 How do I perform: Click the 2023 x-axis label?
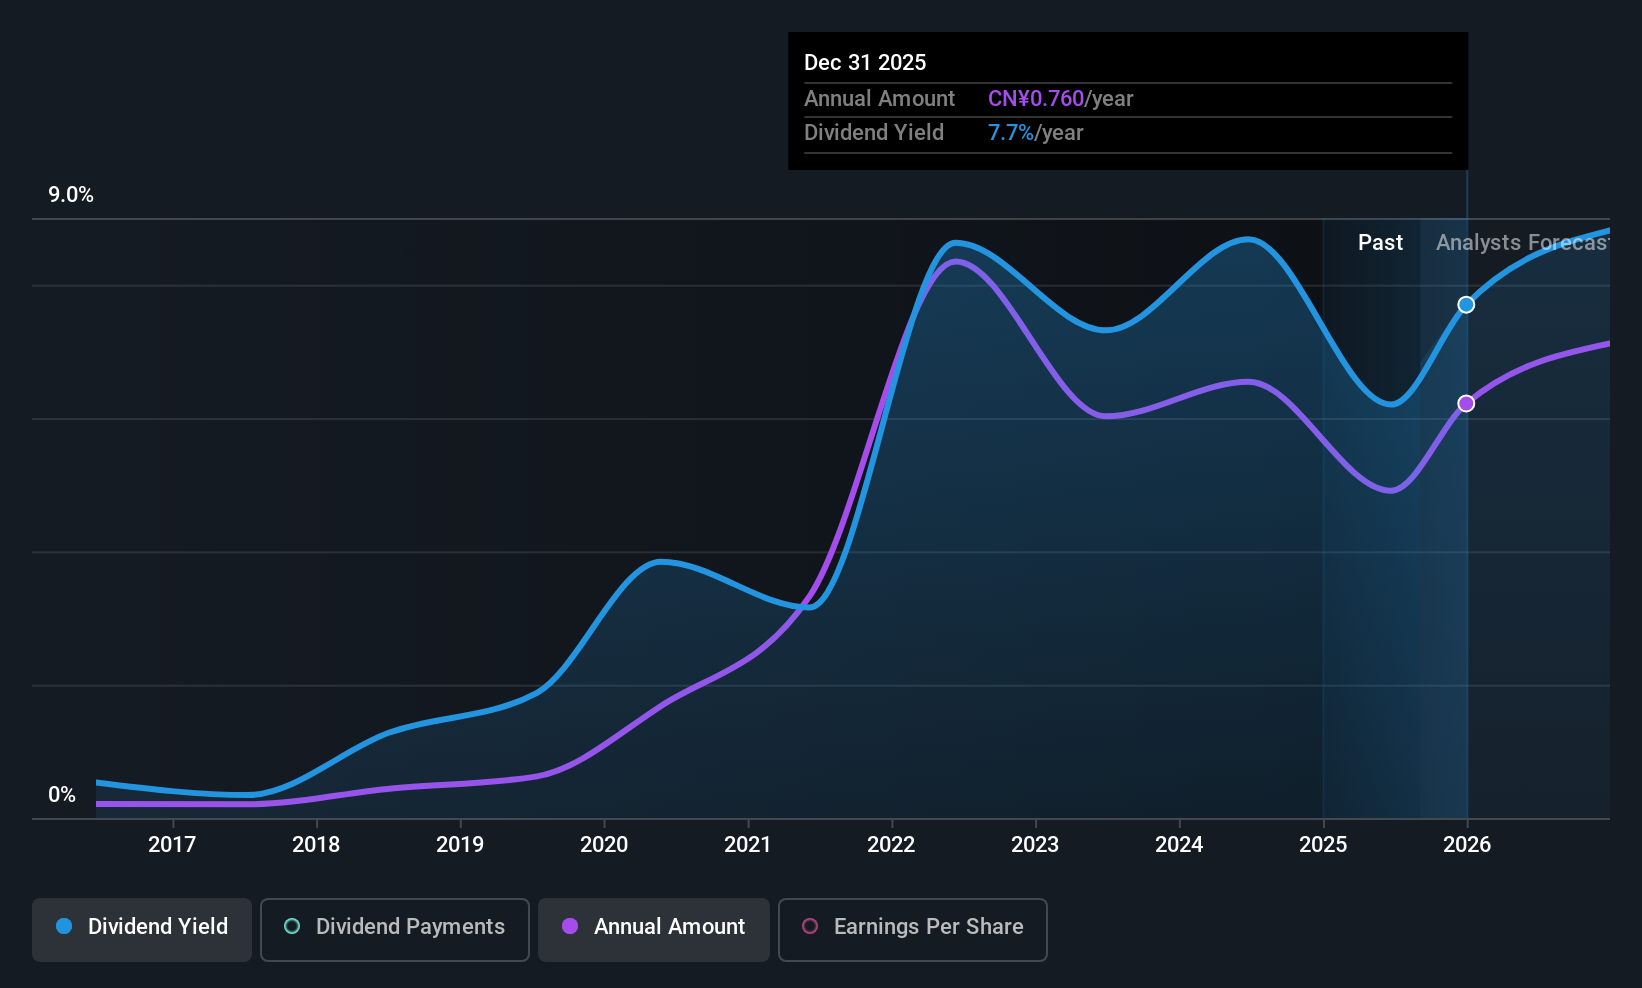tap(1035, 845)
